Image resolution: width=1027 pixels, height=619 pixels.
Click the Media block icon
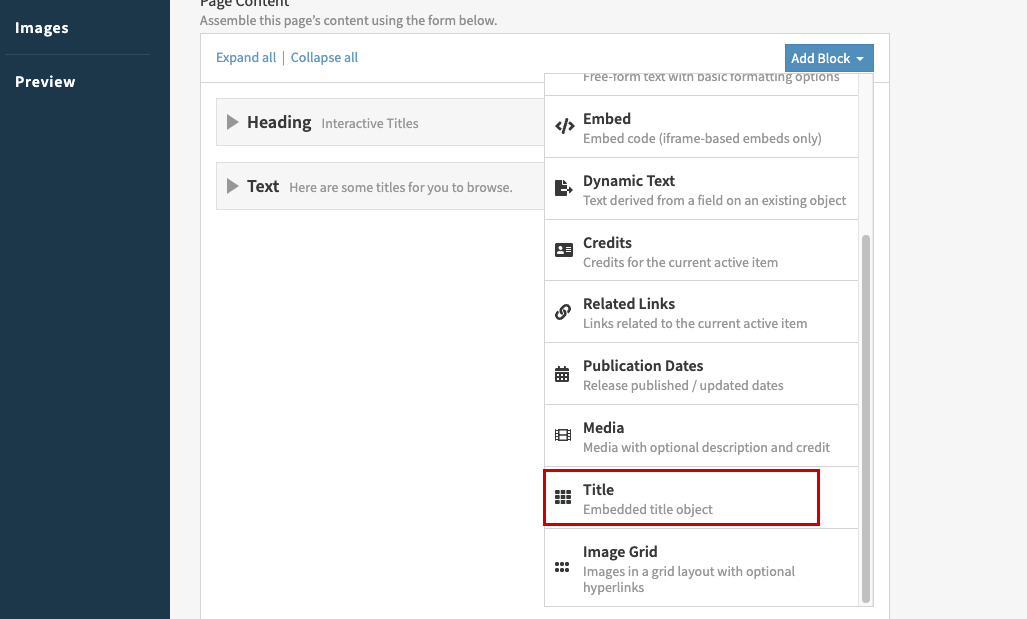pos(563,436)
